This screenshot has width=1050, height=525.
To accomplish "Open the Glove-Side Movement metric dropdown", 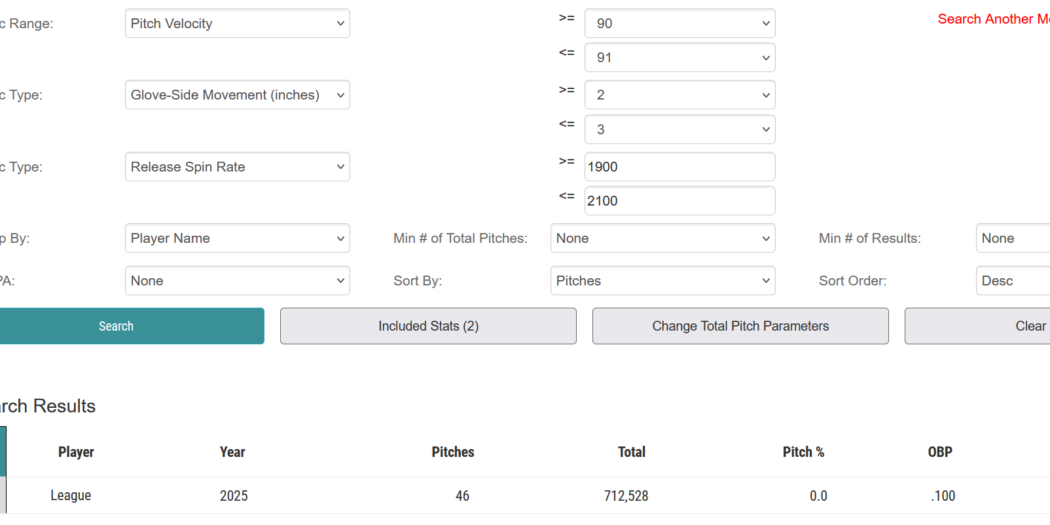I will pyautogui.click(x=238, y=95).
